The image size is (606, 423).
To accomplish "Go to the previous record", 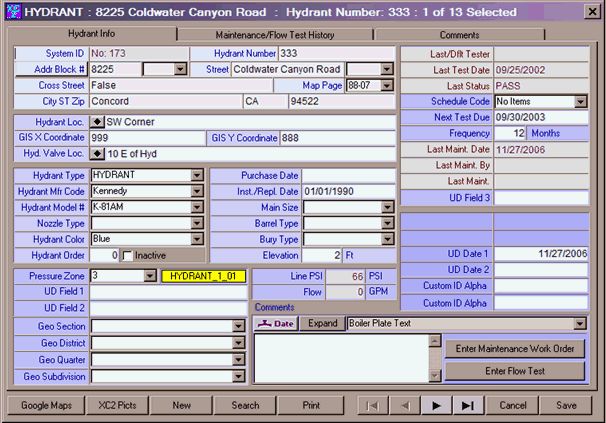I will (x=404, y=406).
